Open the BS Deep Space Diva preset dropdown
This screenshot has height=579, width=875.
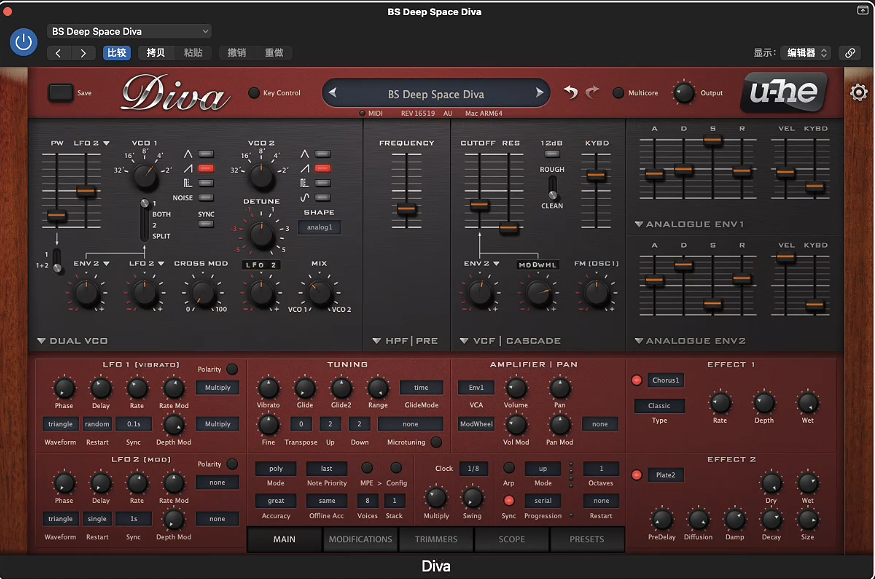[129, 31]
